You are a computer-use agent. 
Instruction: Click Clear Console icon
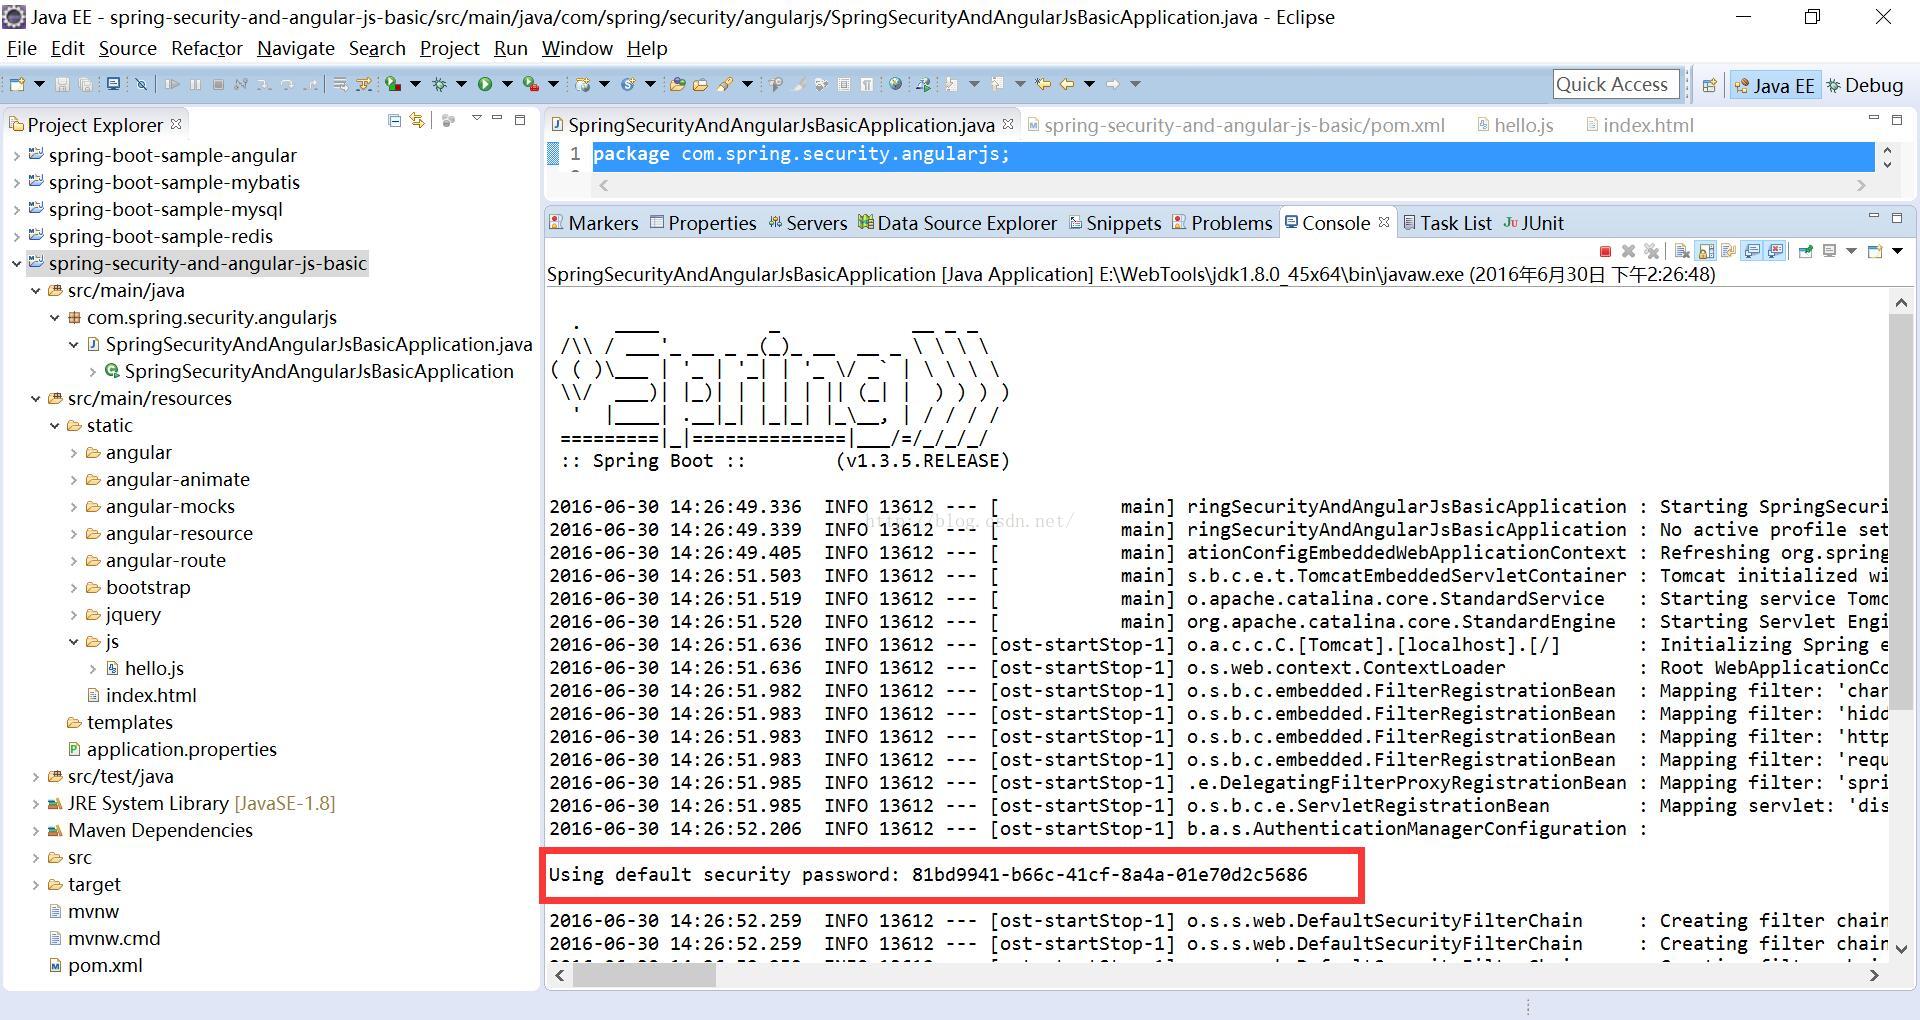pyautogui.click(x=1682, y=251)
